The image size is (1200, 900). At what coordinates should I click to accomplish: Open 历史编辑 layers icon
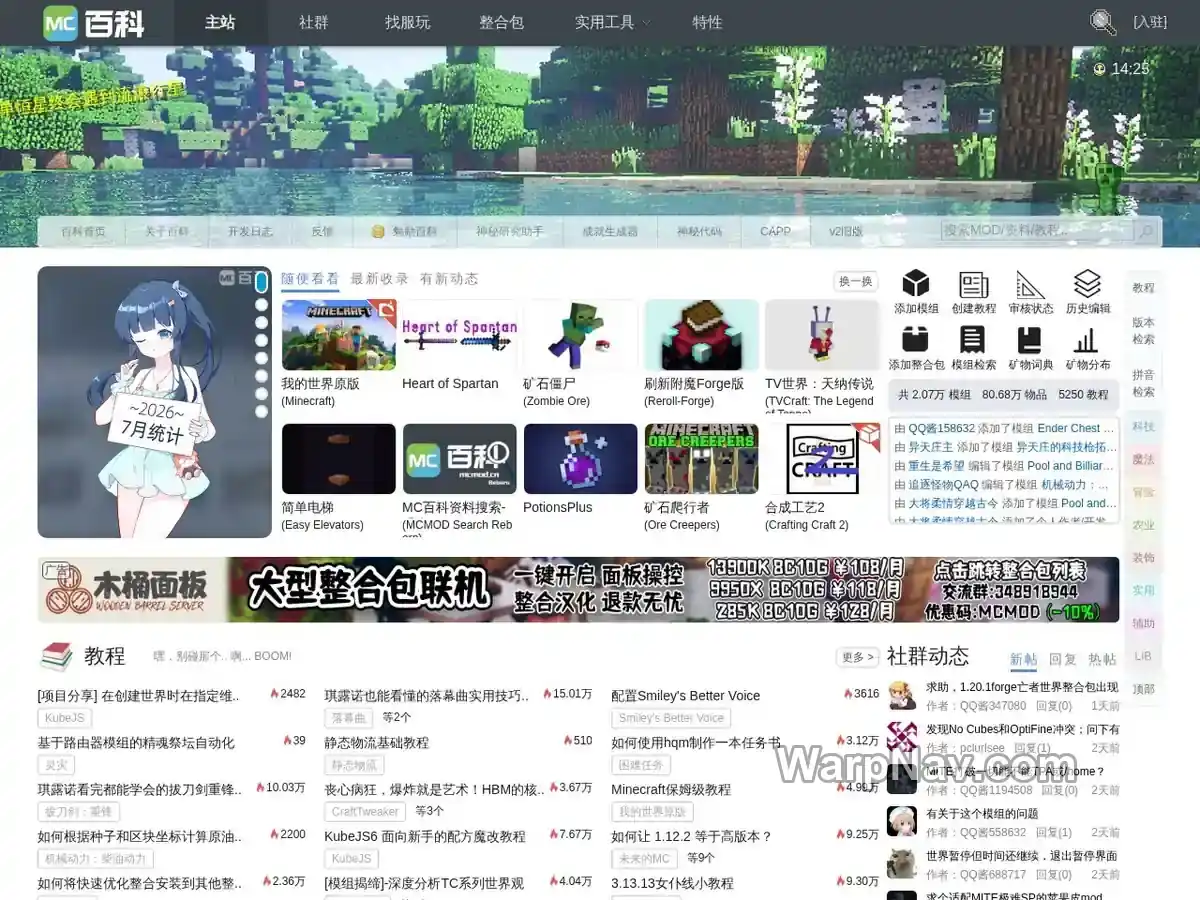coord(1087,284)
